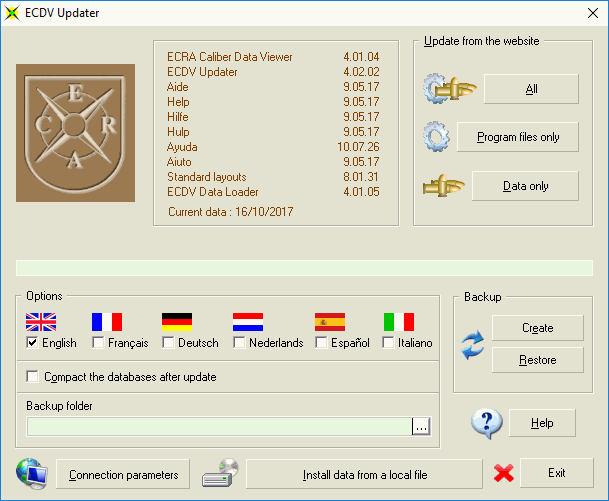
Task: Click the Aide entry
Action: (177, 87)
